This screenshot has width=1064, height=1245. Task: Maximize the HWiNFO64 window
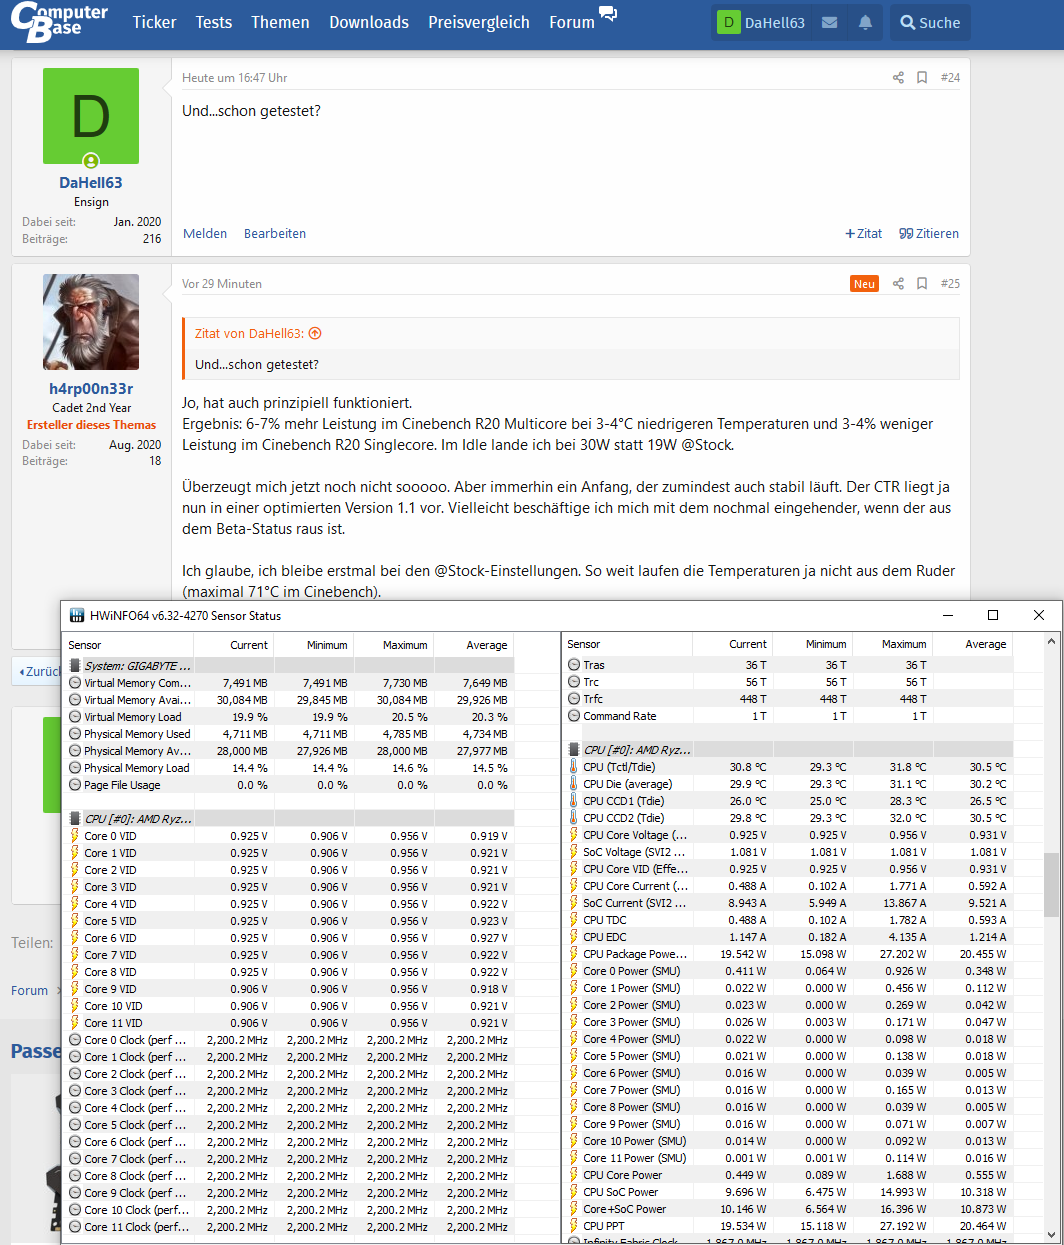[x=993, y=615]
